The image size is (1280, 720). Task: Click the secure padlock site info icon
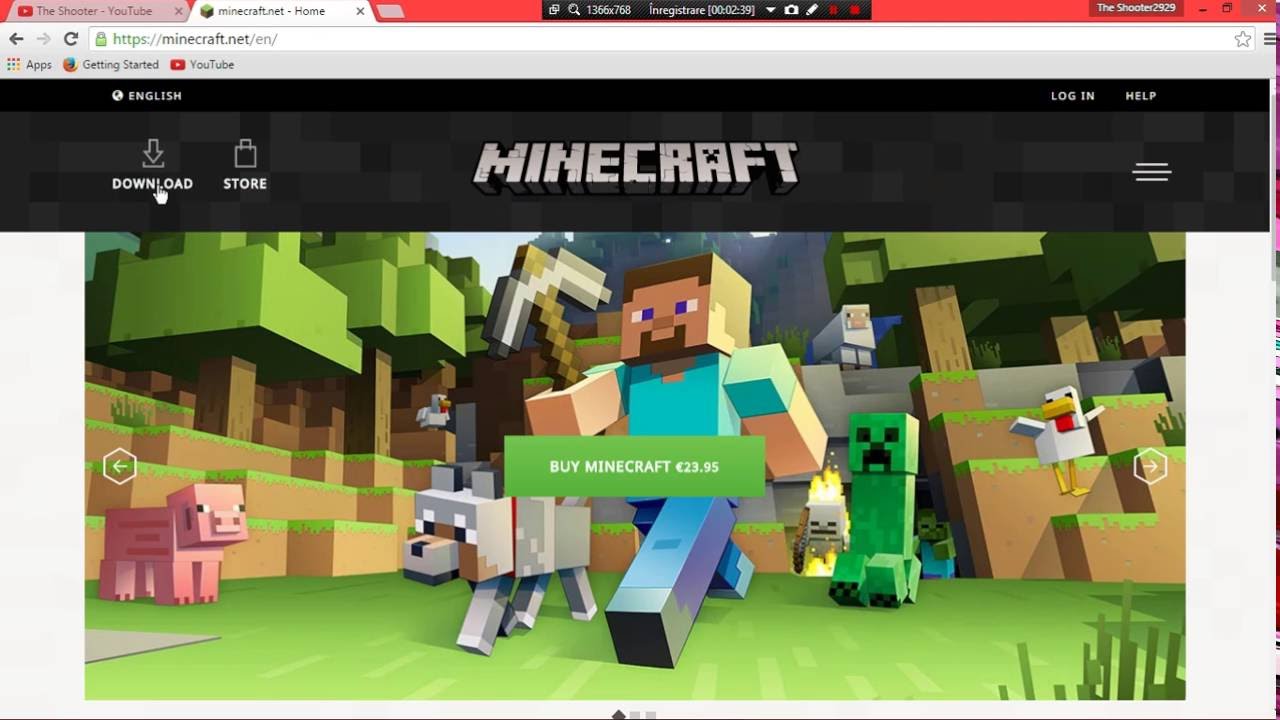point(100,39)
